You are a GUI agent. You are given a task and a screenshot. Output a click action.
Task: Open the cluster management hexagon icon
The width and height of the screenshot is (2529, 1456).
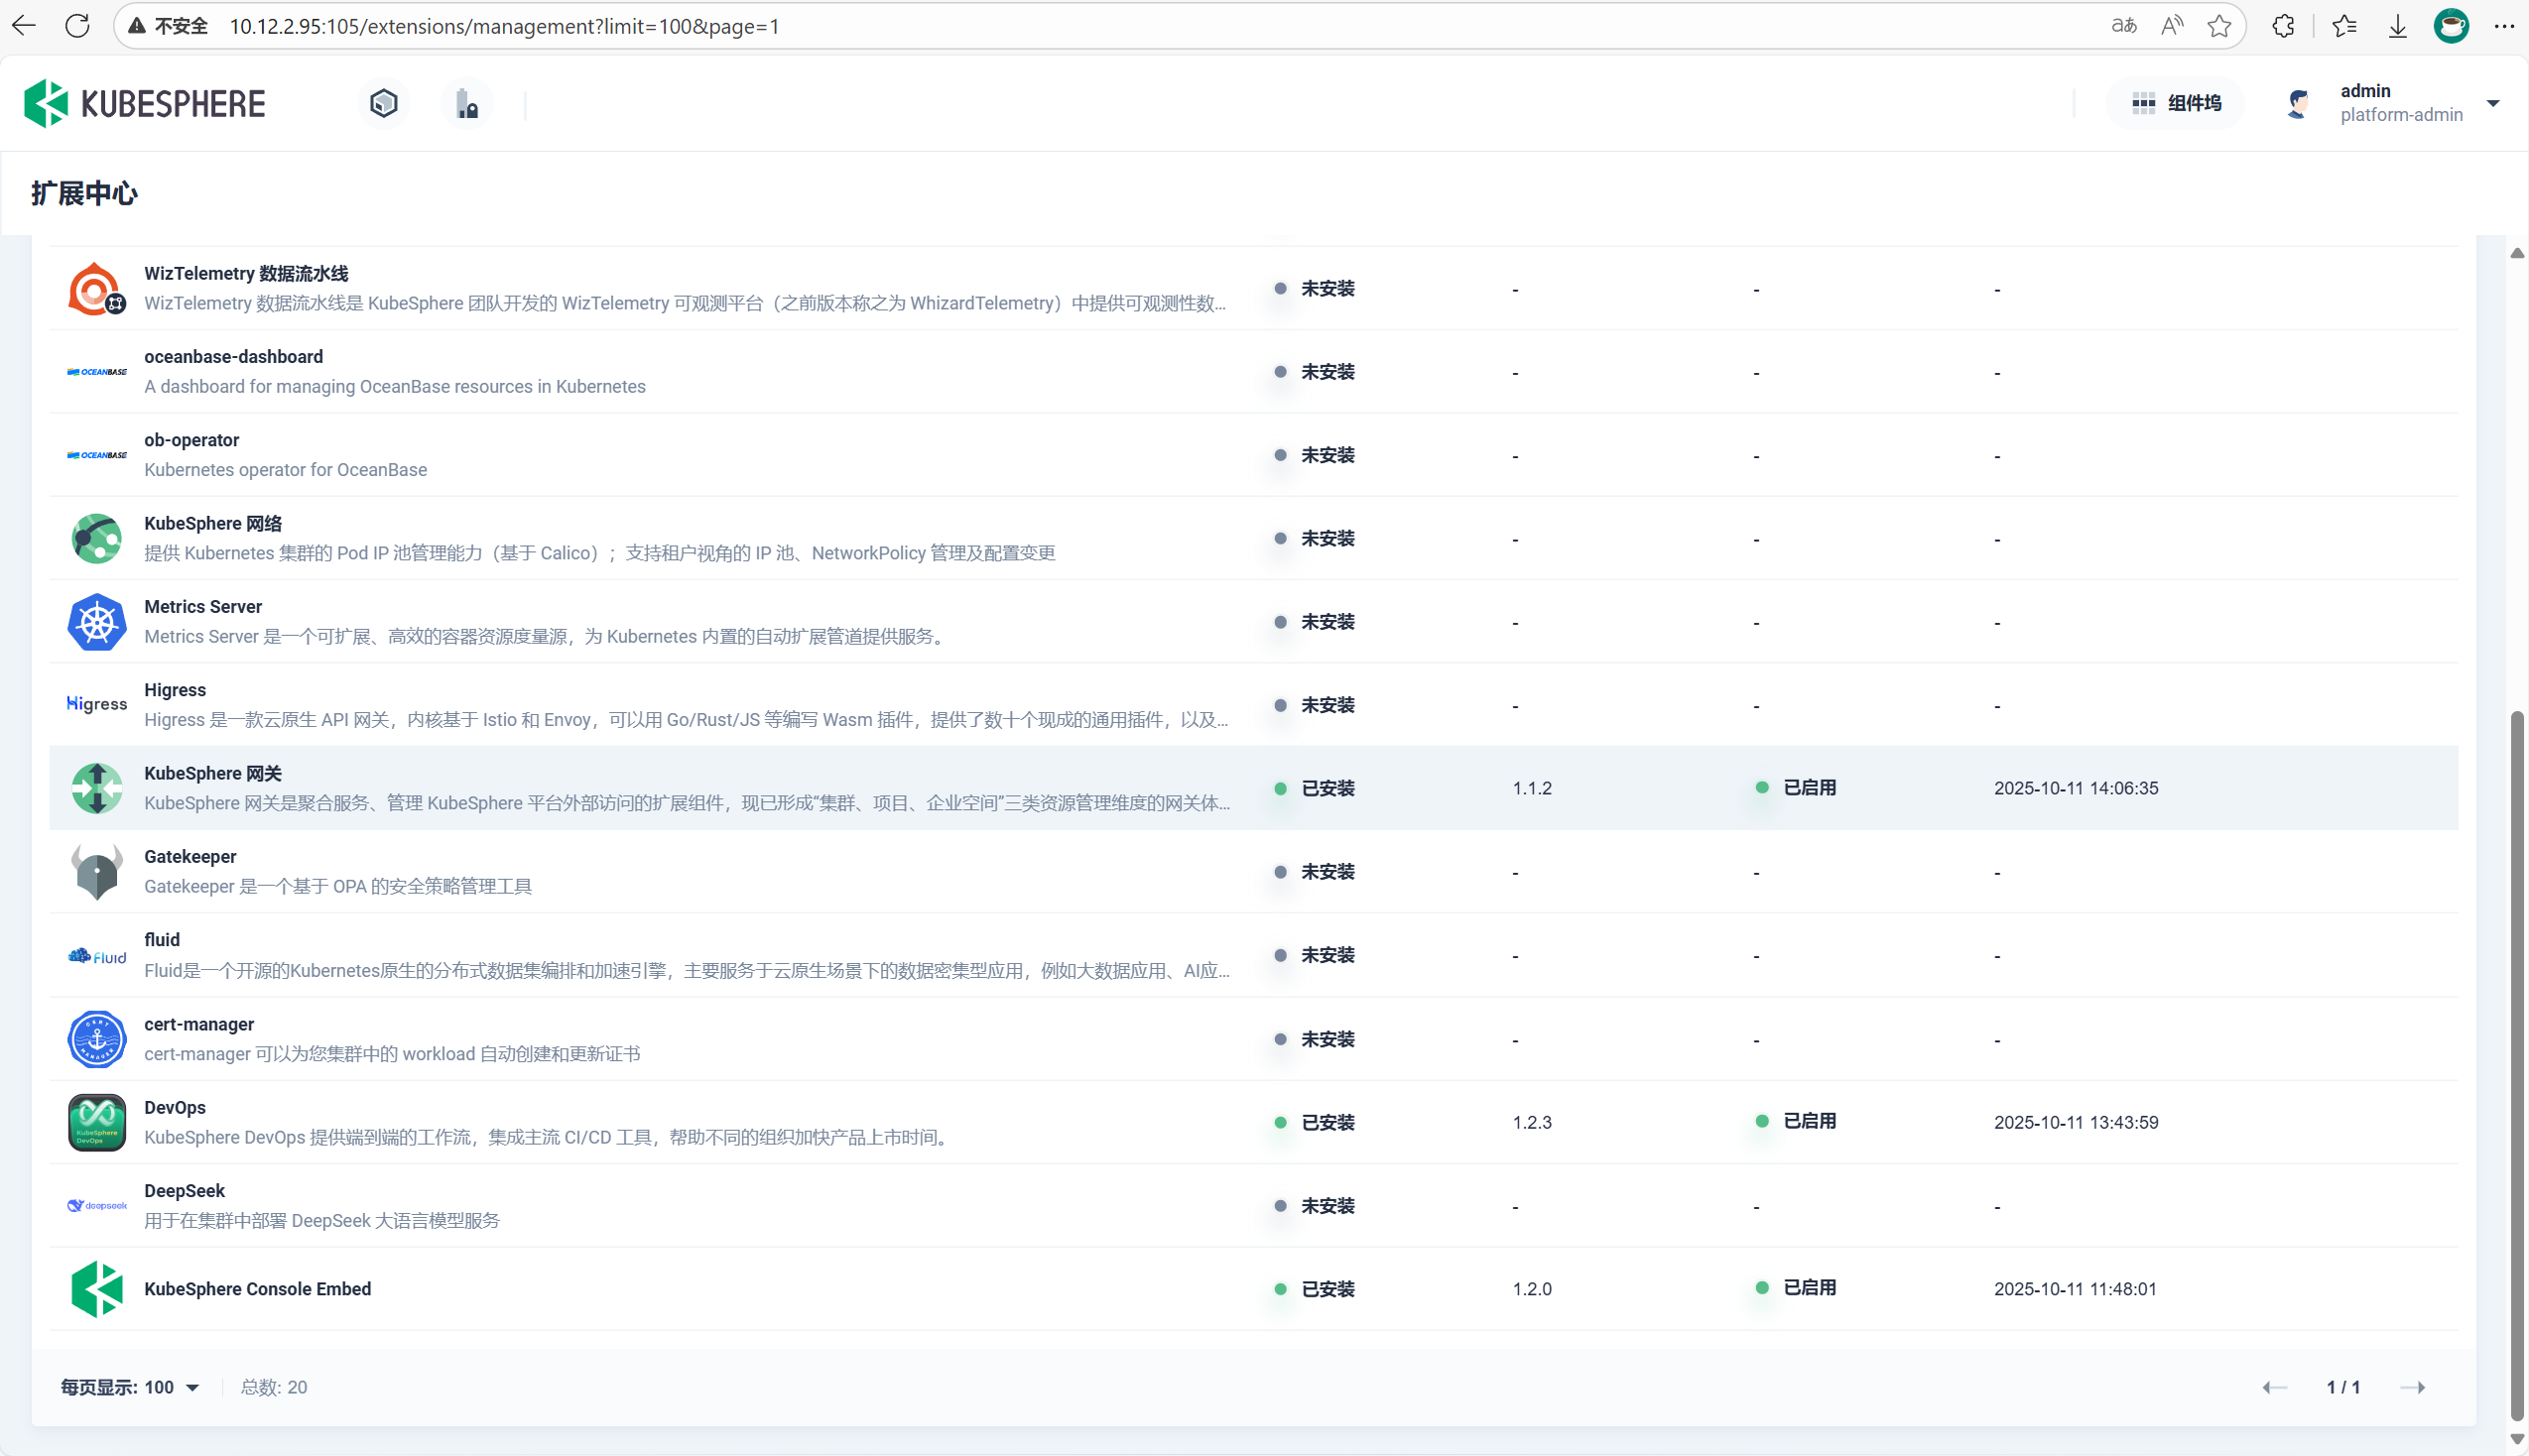point(384,103)
